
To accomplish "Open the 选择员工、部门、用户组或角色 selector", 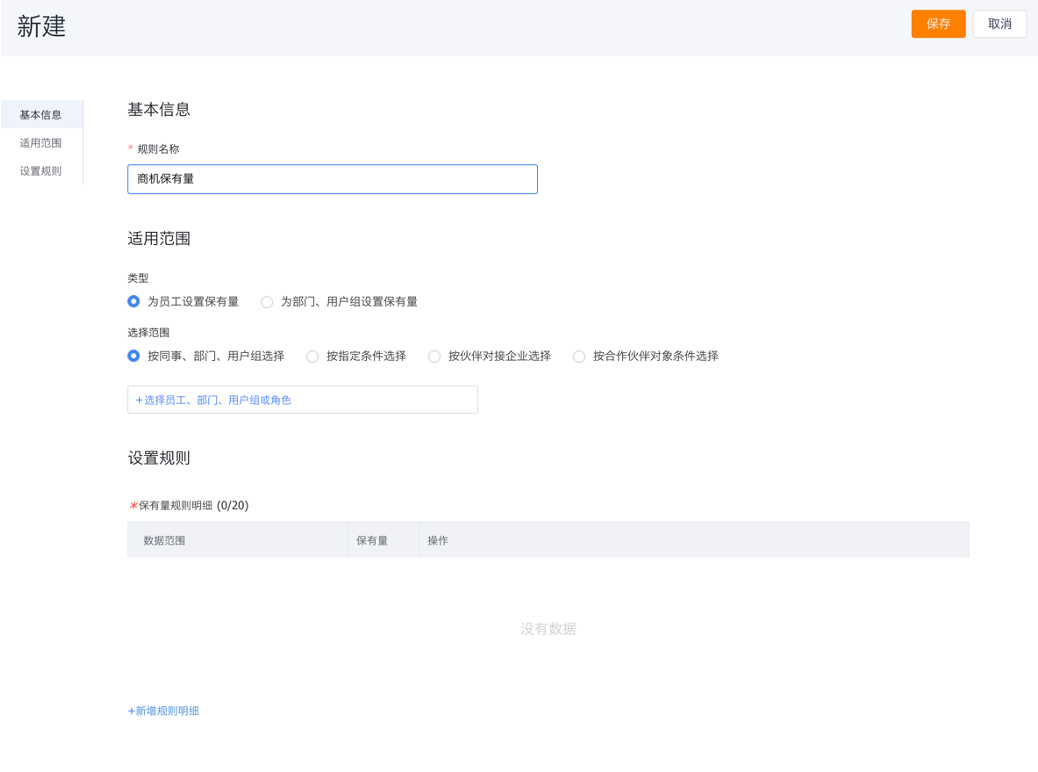I will point(302,400).
